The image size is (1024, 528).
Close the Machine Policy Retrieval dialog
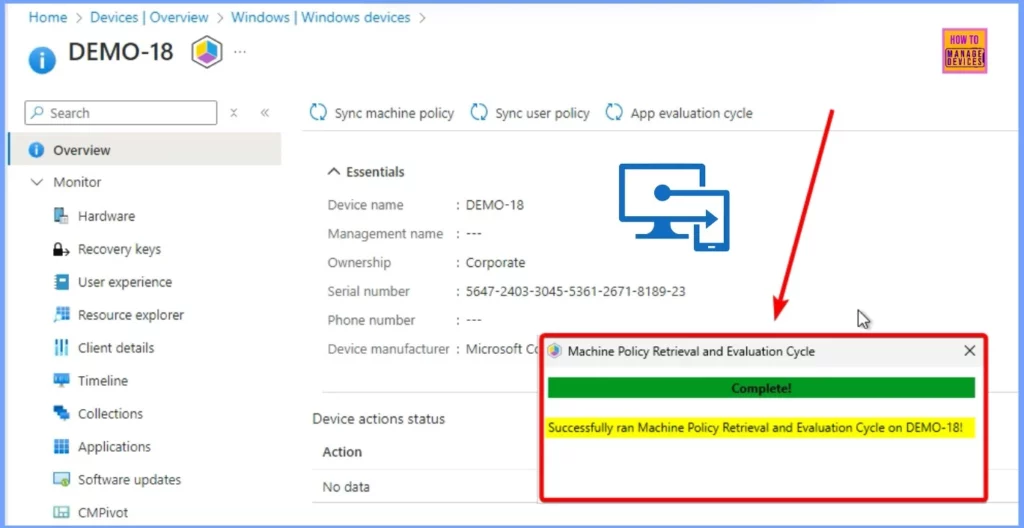[x=970, y=351]
